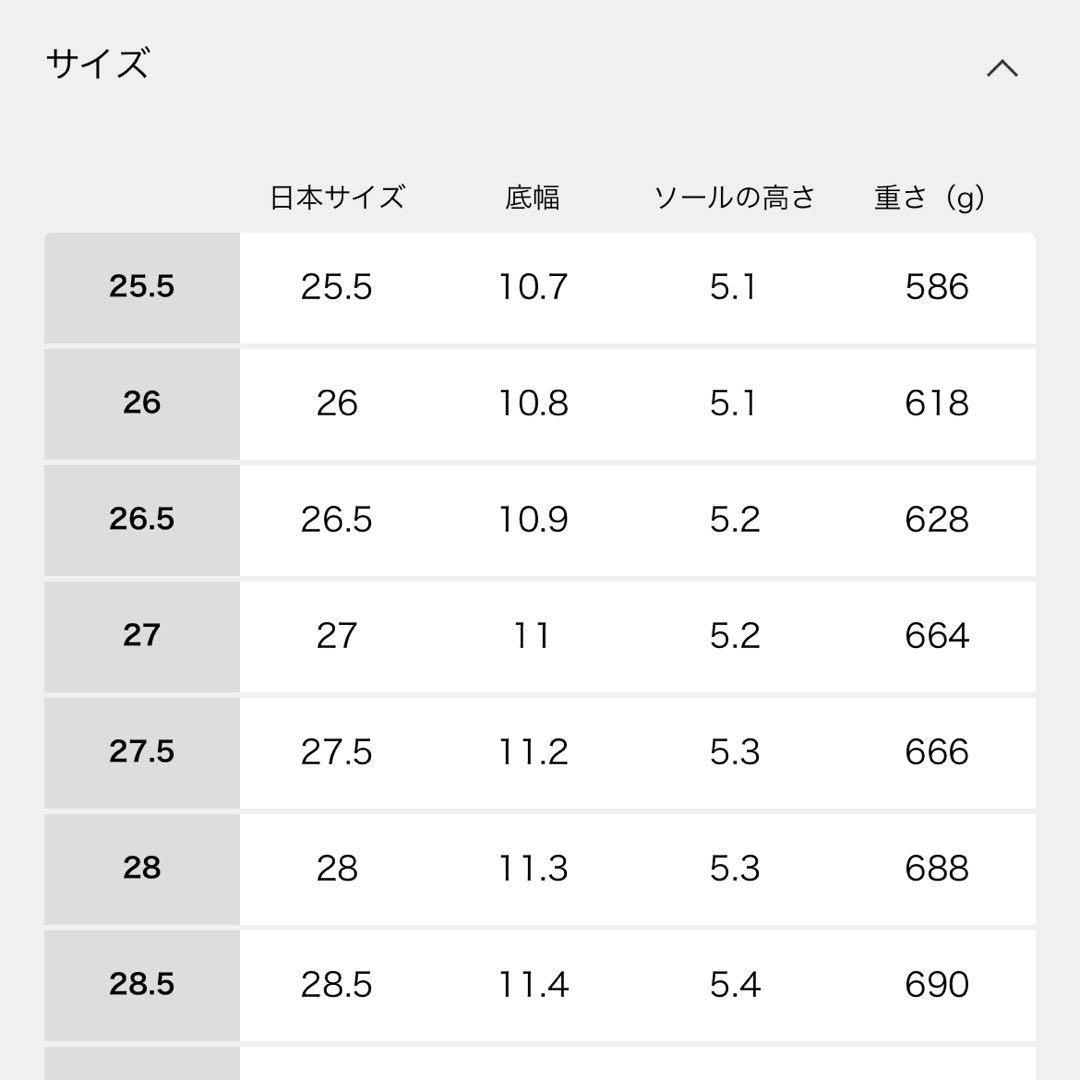This screenshot has height=1080, width=1080.
Task: Click the 666 weight value for size 27.5
Action: [x=937, y=752]
